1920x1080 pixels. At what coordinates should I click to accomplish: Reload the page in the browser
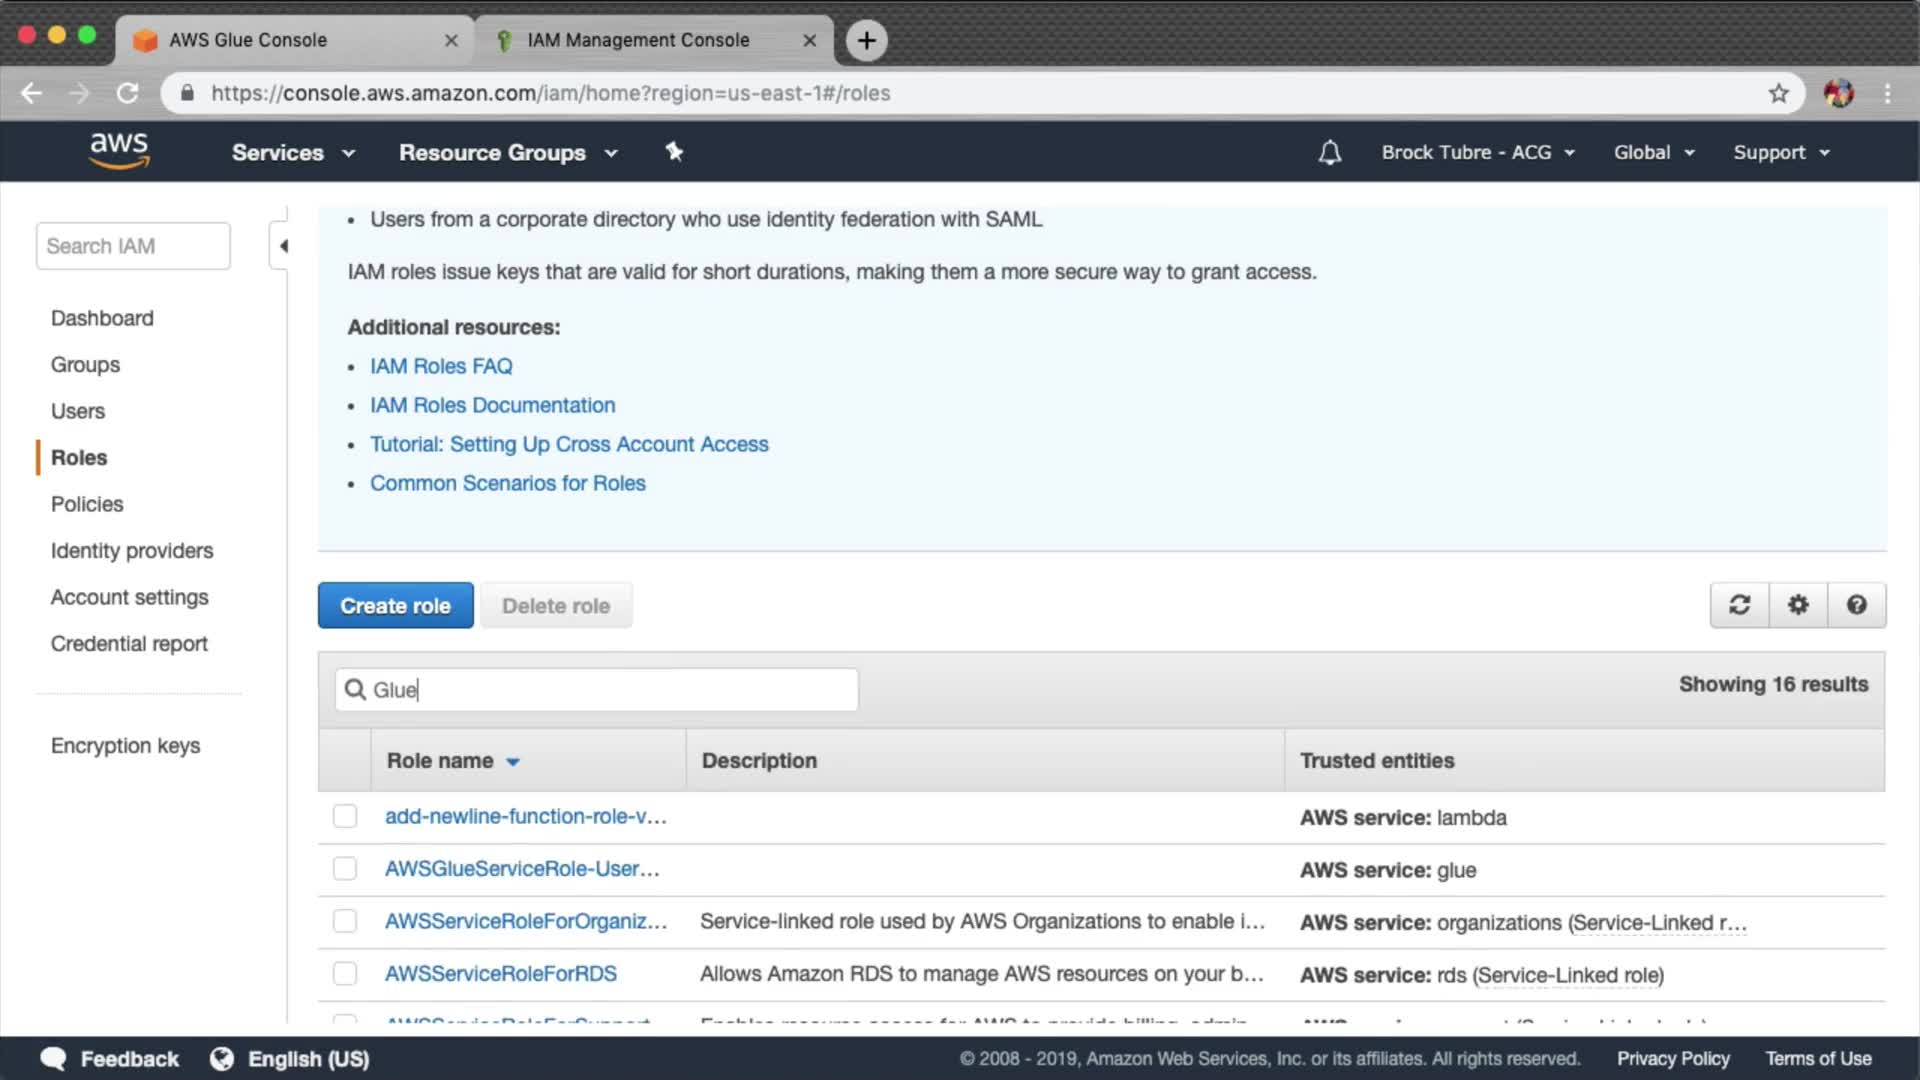pos(127,93)
